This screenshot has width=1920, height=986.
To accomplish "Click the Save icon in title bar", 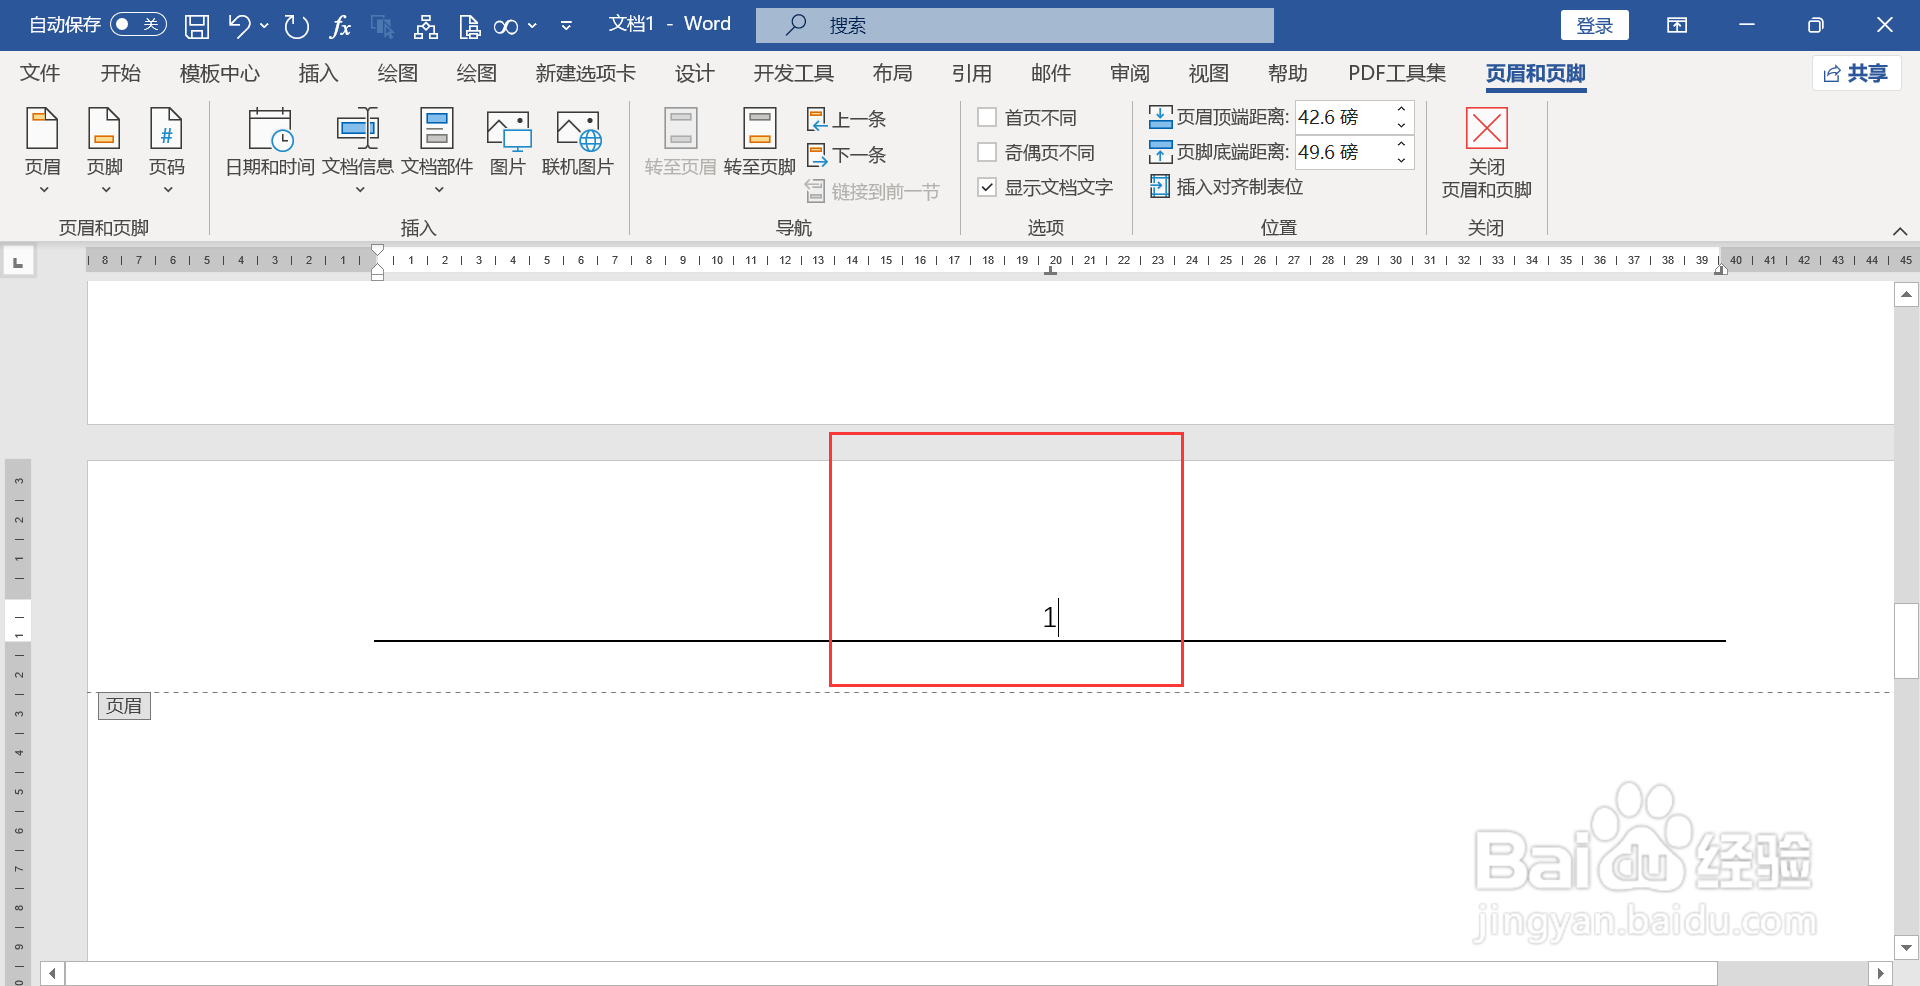I will 197,26.
